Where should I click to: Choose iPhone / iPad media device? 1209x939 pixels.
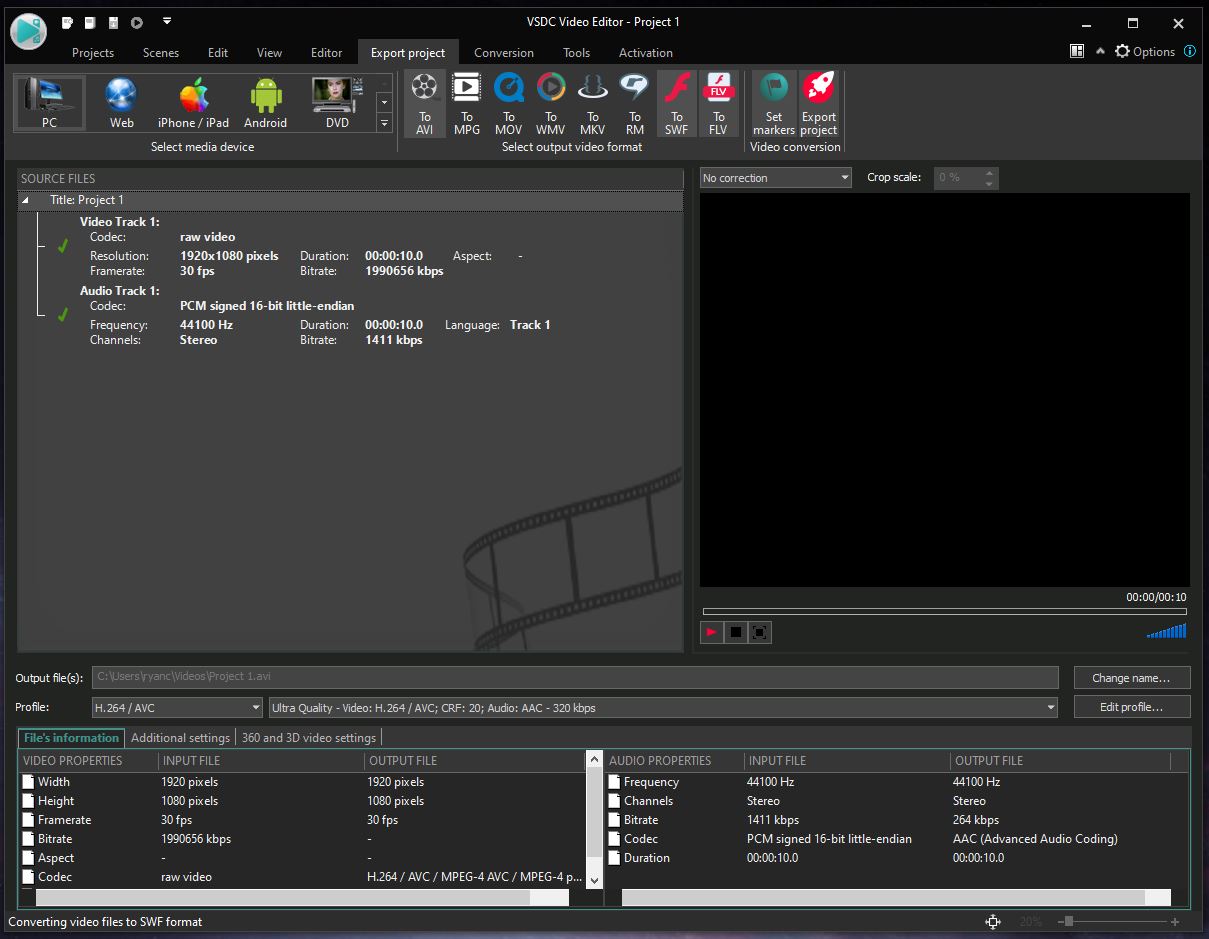coord(193,103)
